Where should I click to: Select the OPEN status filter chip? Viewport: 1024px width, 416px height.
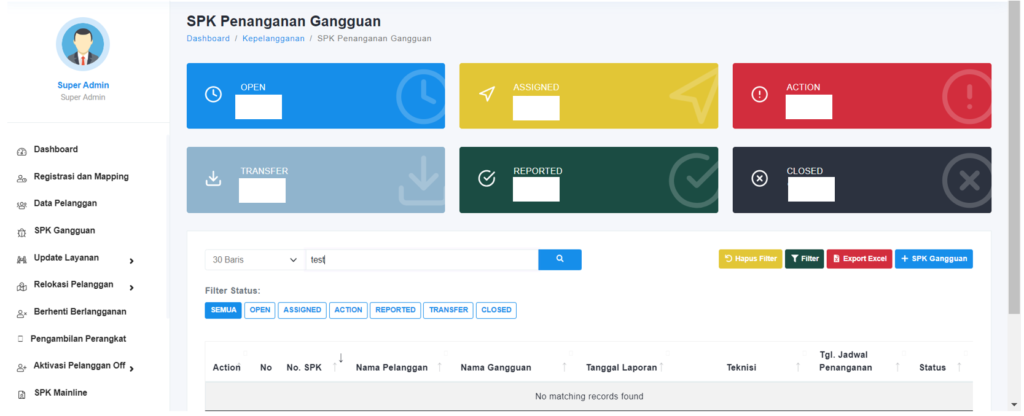(x=260, y=310)
